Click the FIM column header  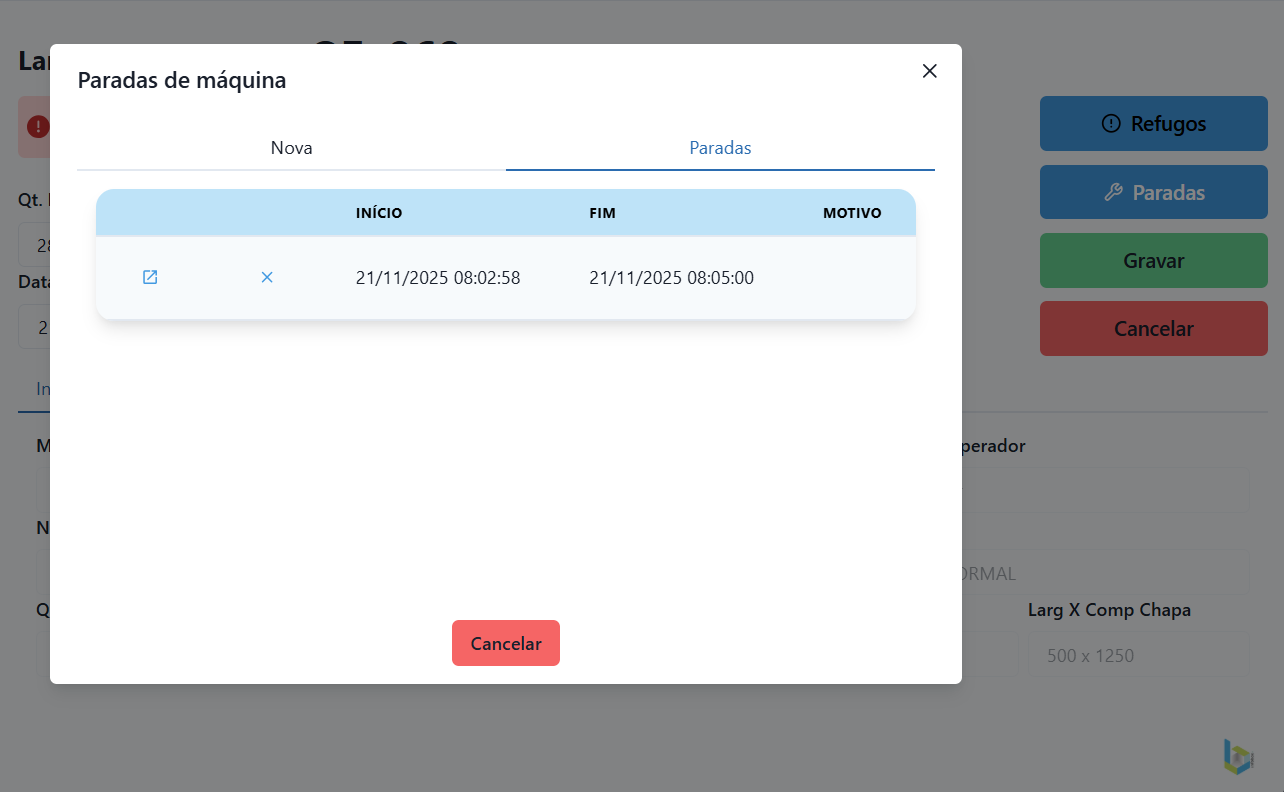602,213
